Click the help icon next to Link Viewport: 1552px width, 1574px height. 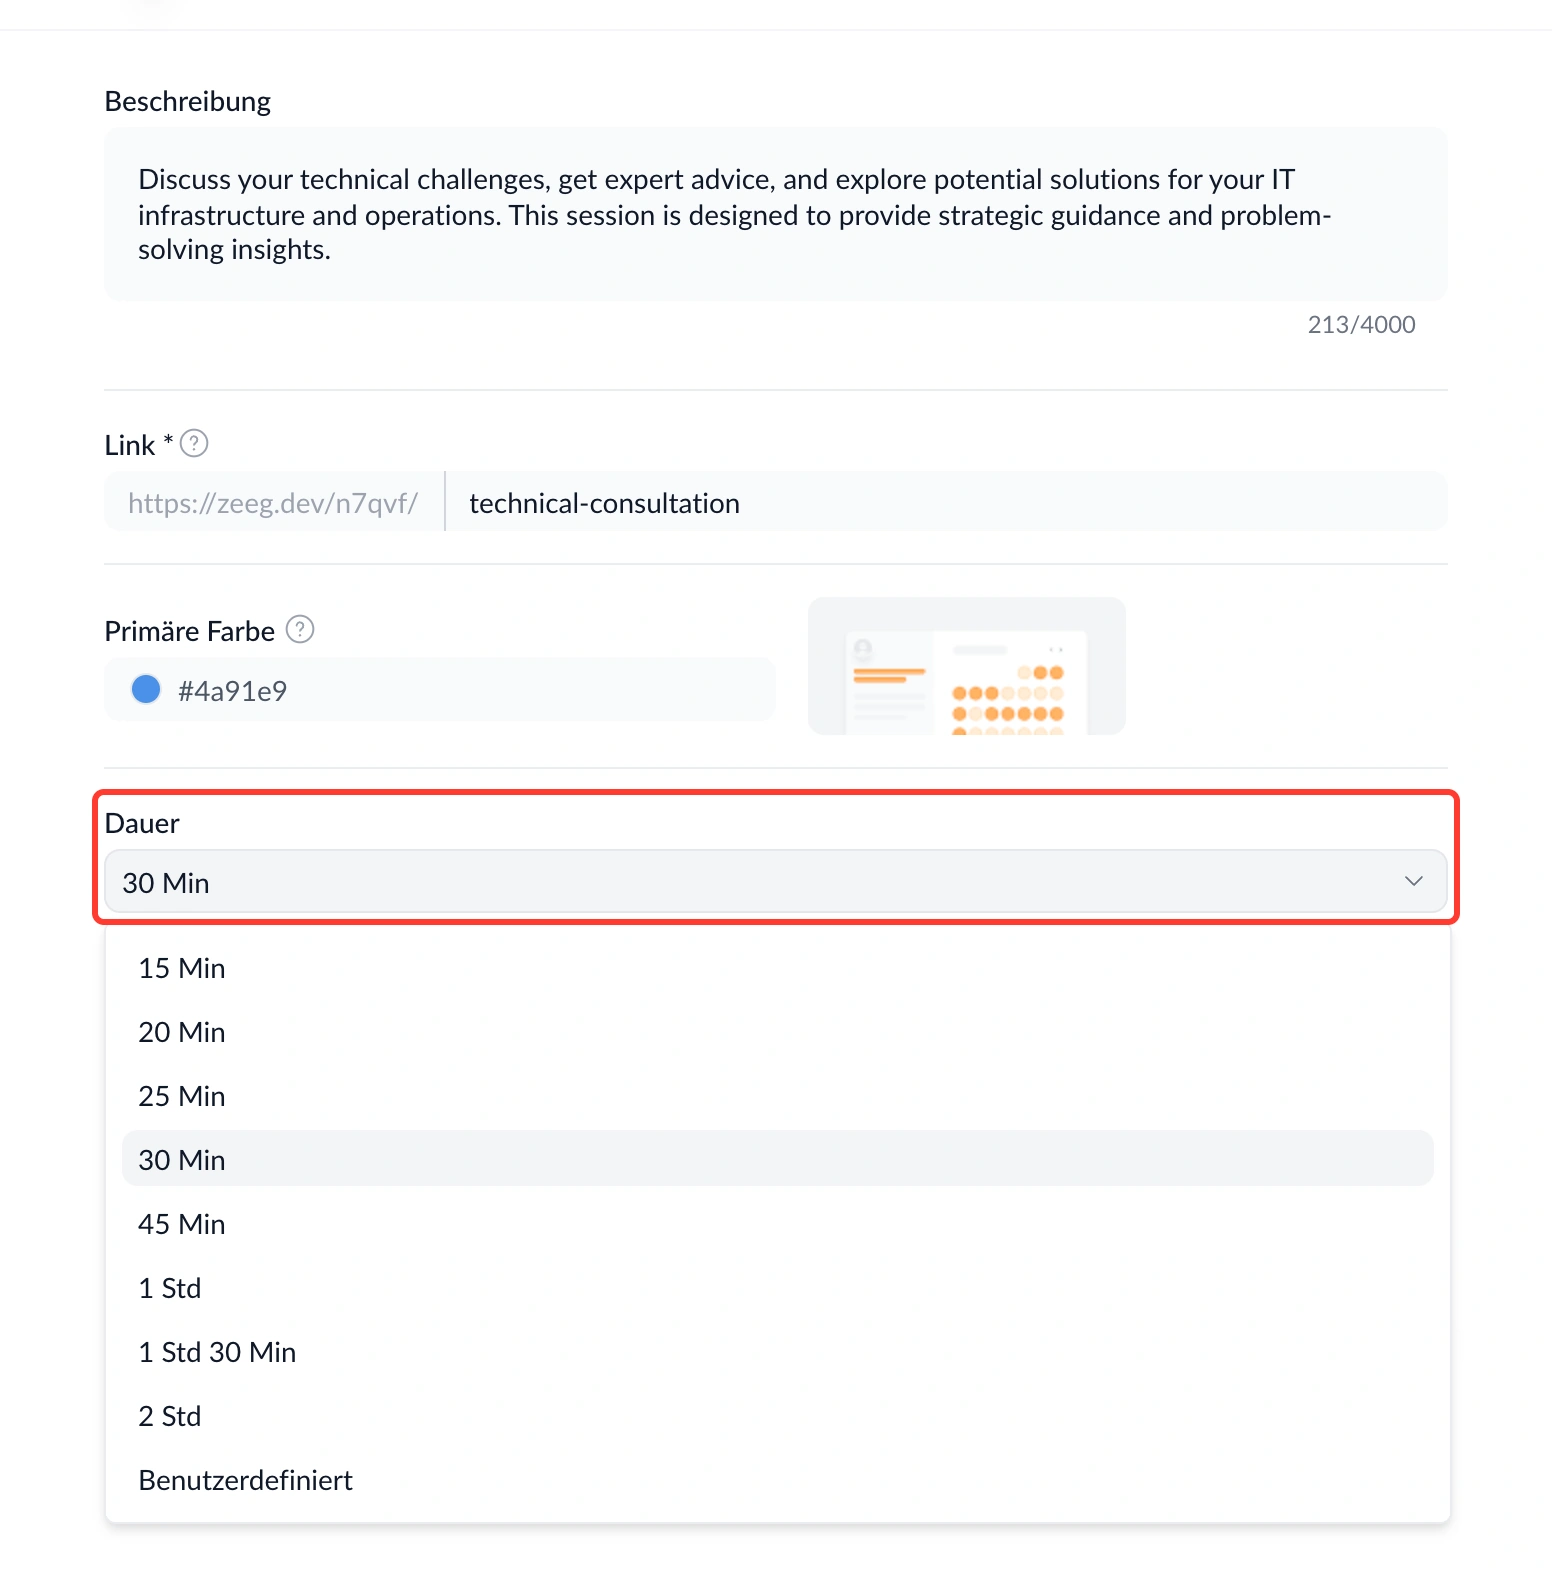pyautogui.click(x=194, y=443)
